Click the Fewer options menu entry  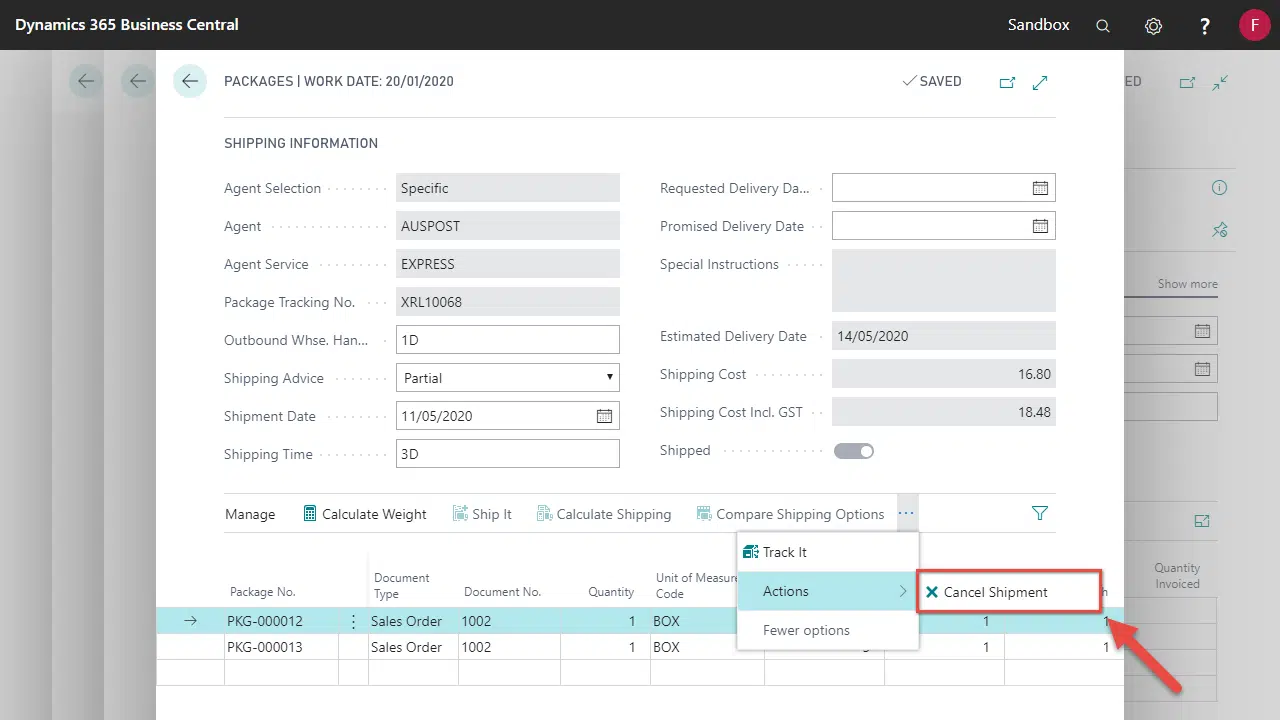click(x=806, y=630)
